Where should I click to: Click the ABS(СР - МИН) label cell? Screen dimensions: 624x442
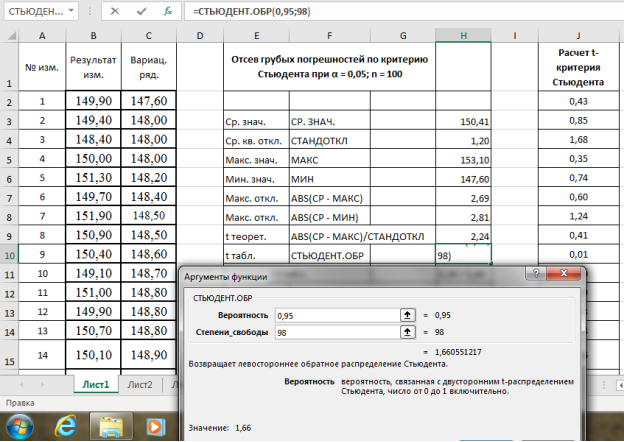330,216
